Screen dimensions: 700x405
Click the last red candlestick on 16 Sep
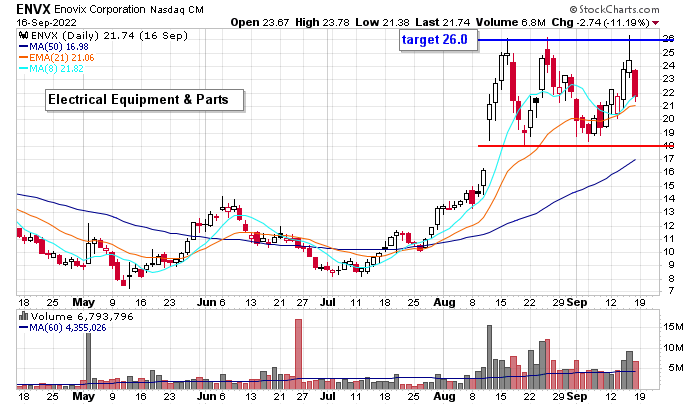tap(635, 83)
